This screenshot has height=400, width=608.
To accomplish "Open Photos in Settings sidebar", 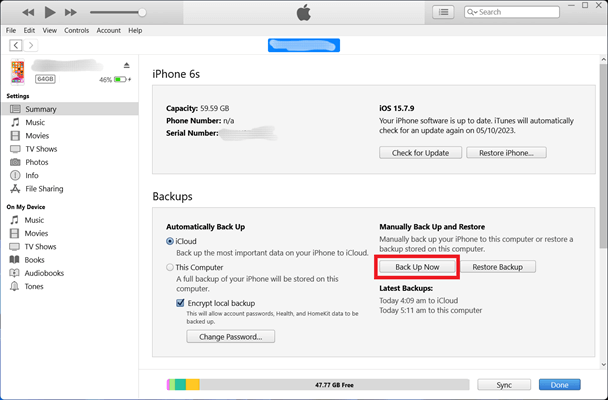I will click(x=36, y=162).
